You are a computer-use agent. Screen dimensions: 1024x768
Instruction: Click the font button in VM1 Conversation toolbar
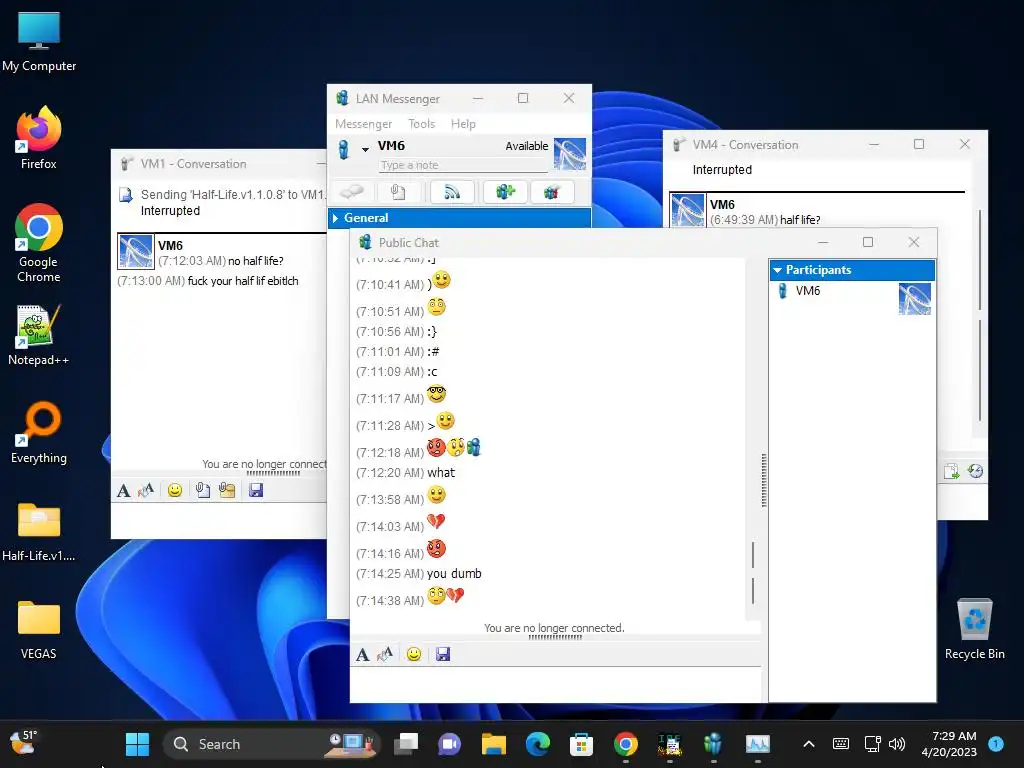(123, 490)
